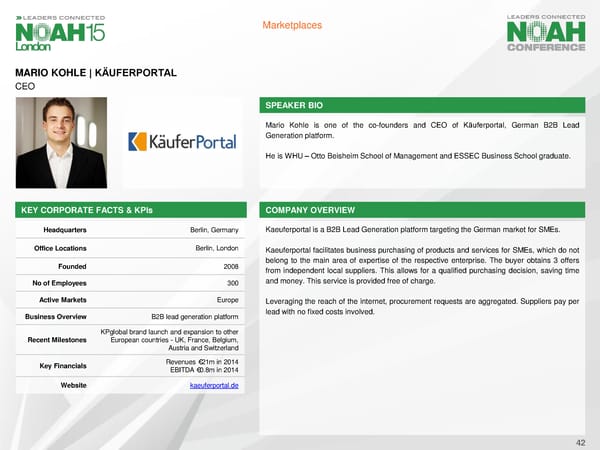Click the Active Markets row label

(62, 300)
